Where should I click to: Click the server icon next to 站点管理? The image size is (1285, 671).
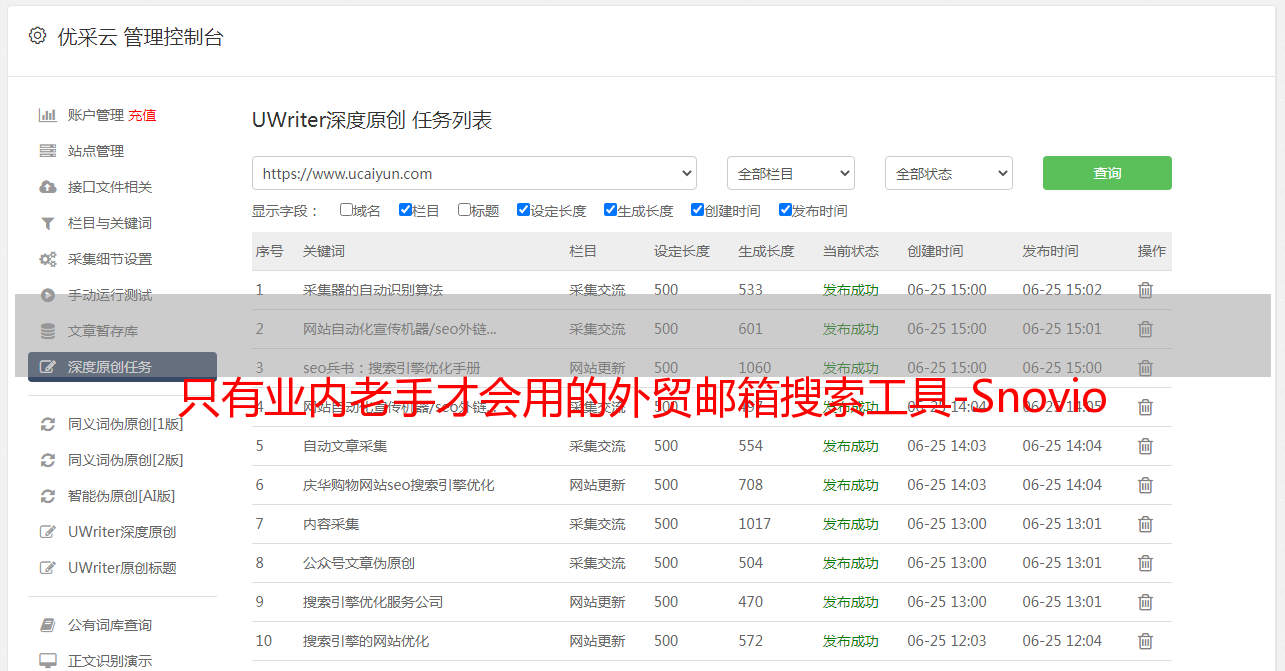(47, 151)
